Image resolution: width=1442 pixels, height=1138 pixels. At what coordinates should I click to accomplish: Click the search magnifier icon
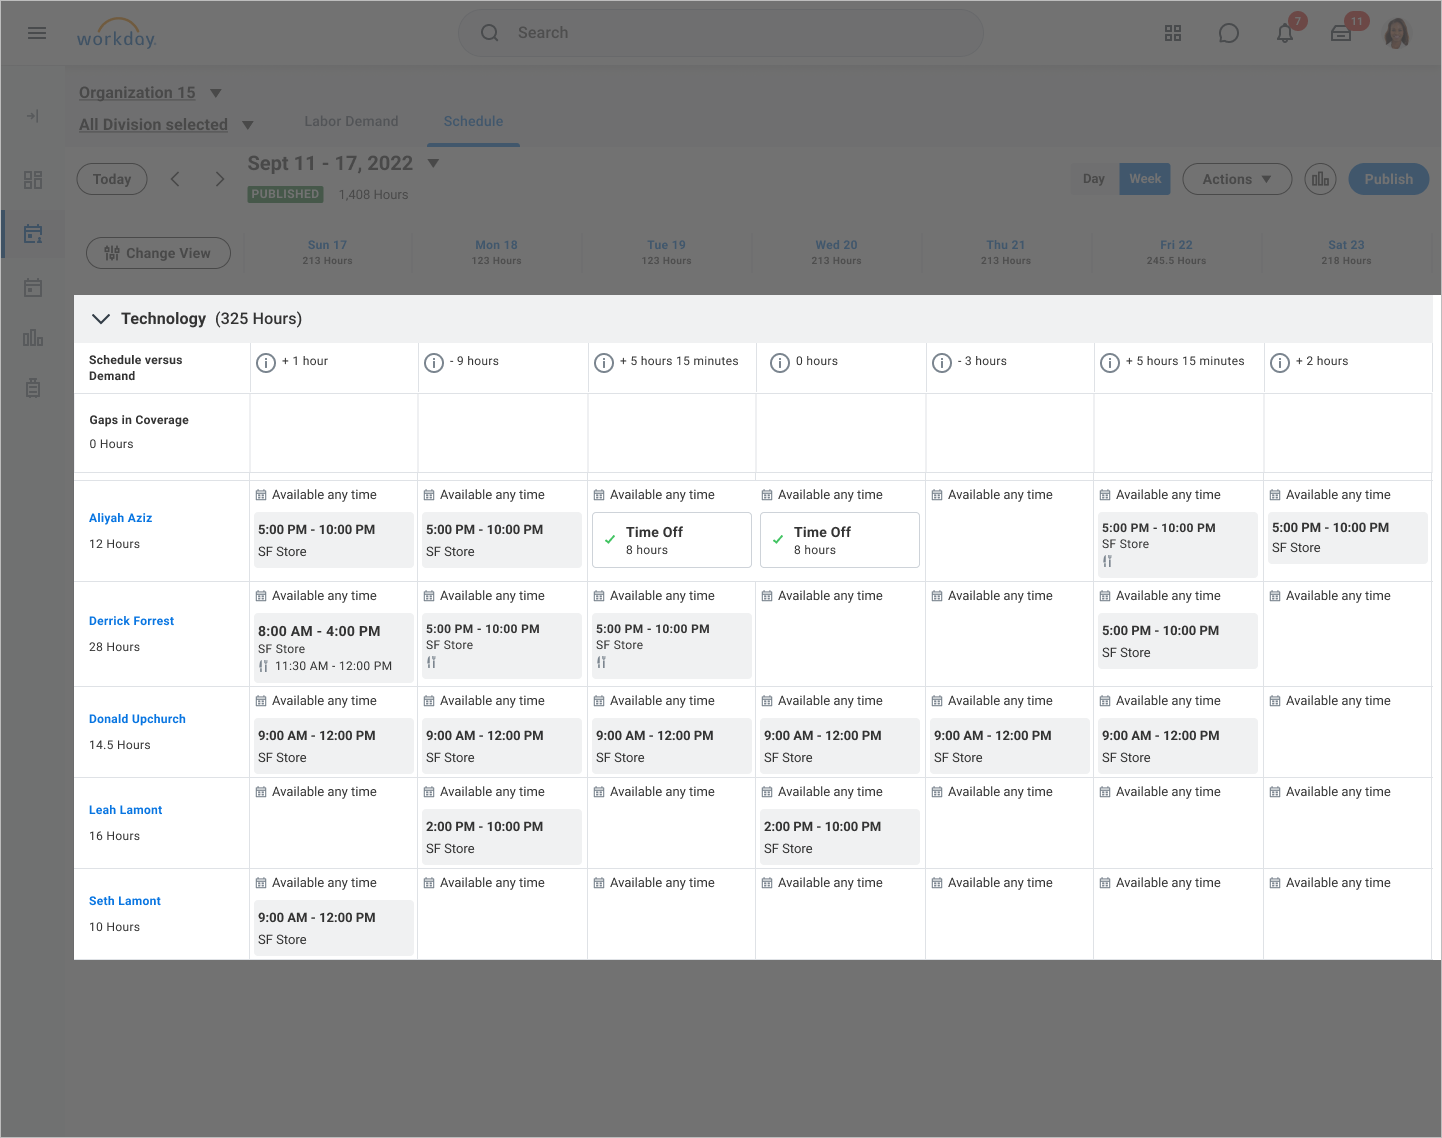tap(490, 33)
